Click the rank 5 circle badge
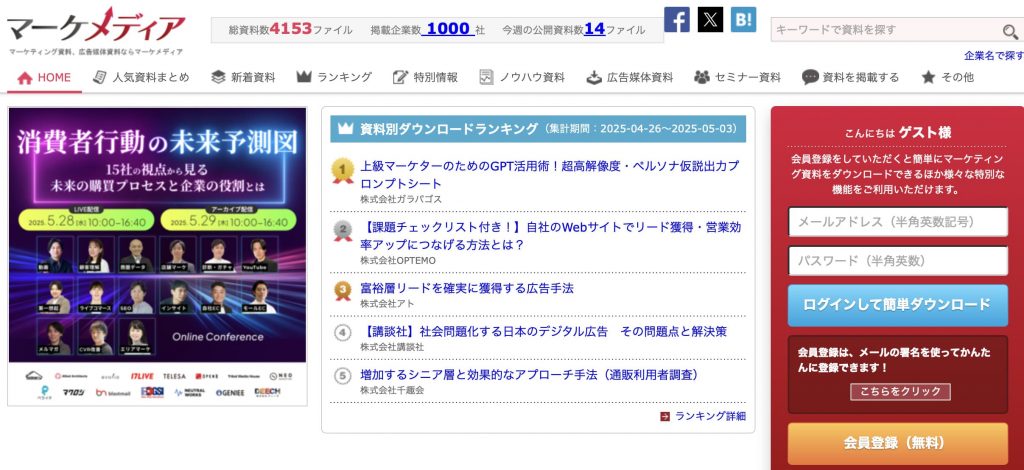The image size is (1024, 470). pos(342,375)
